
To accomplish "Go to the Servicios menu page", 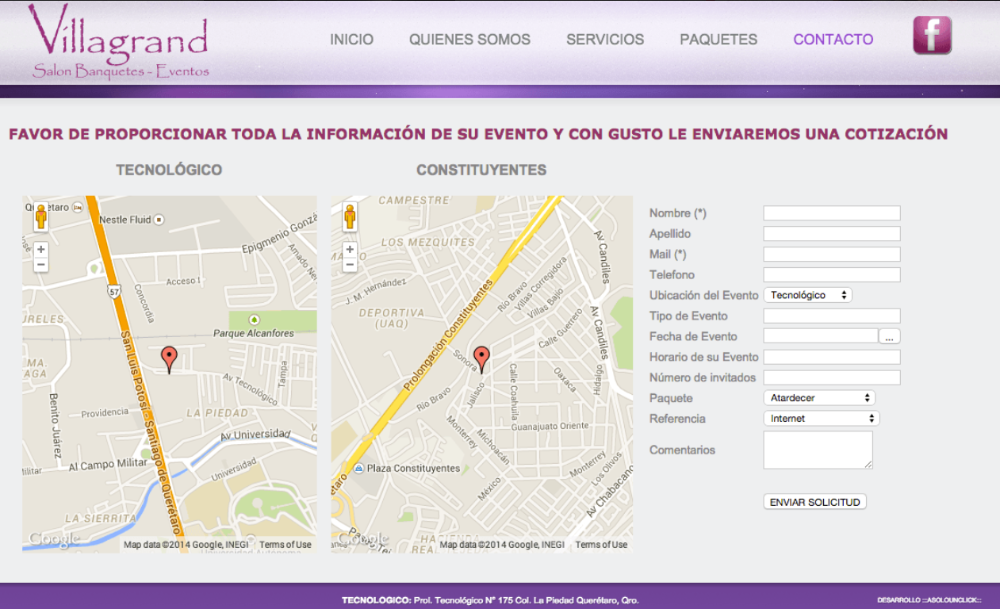I will click(605, 40).
